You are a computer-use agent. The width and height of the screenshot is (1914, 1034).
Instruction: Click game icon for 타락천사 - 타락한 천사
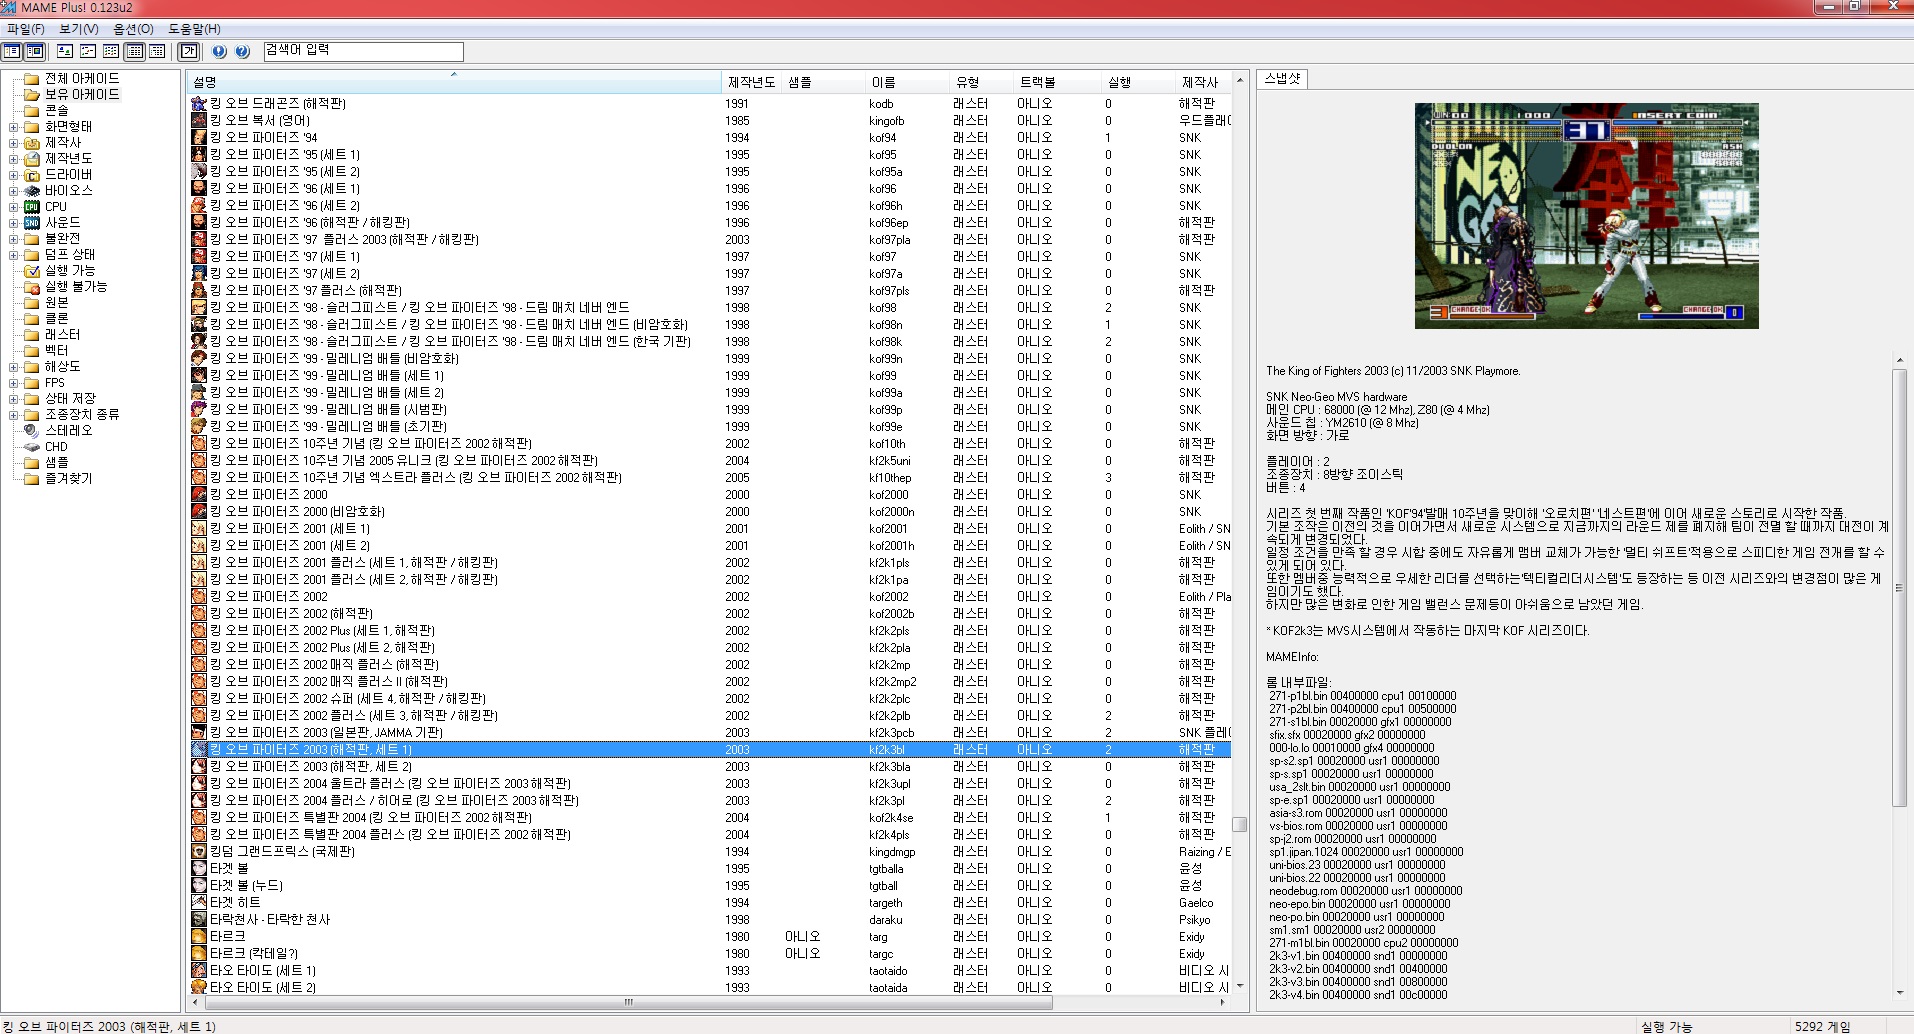[x=199, y=920]
